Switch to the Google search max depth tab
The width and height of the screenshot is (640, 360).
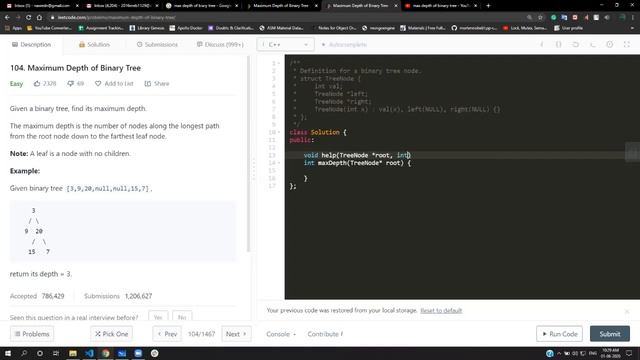(x=202, y=6)
